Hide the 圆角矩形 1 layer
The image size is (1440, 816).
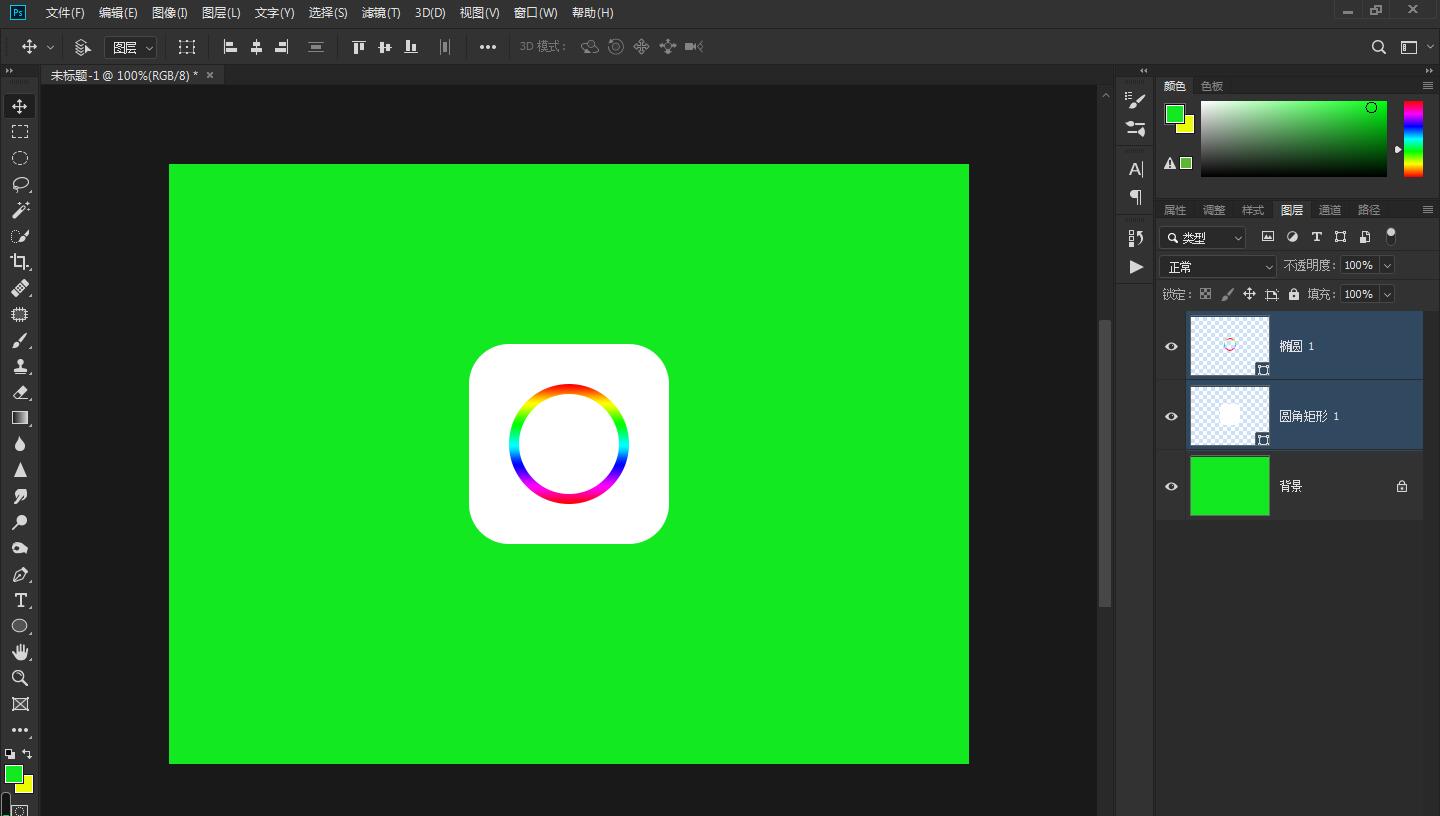tap(1171, 416)
